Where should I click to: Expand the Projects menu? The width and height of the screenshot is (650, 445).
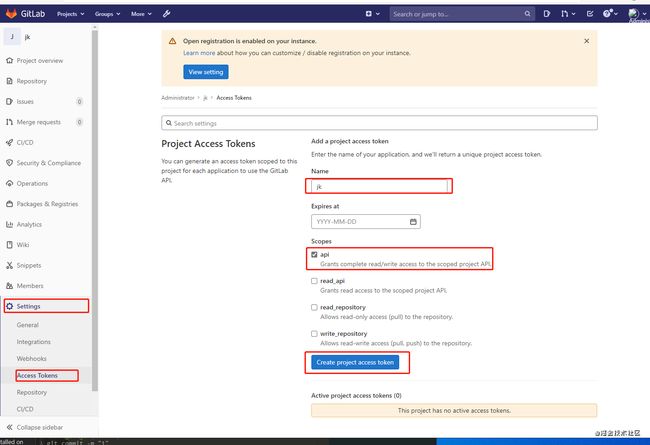click(70, 14)
